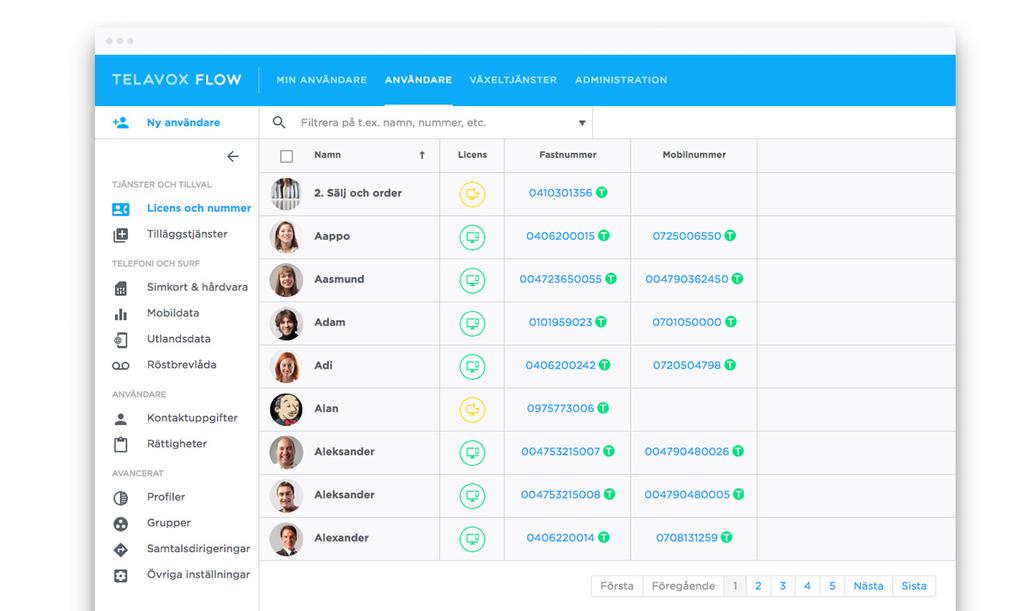Screen dimensions: 1024x611
Task: Go to page 3 of the user list
Action: coord(783,586)
